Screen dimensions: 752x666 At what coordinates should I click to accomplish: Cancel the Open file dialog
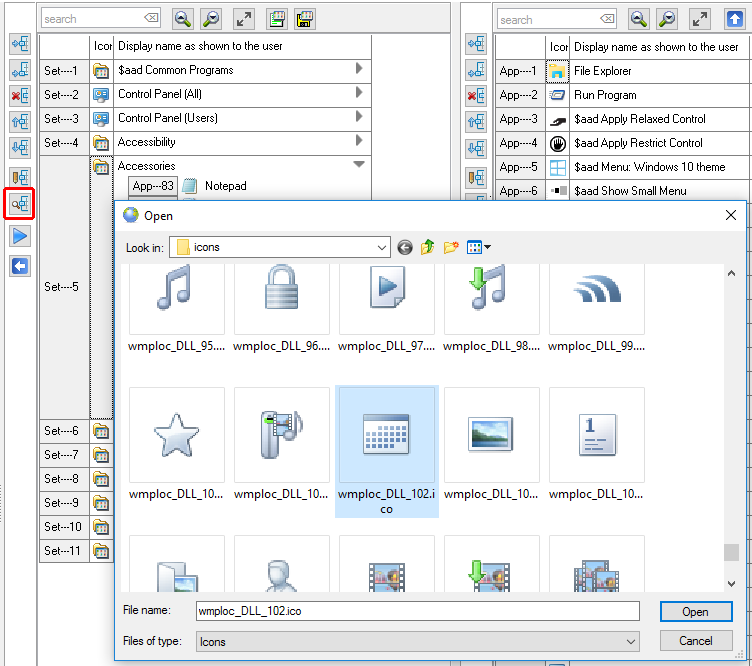pos(695,641)
